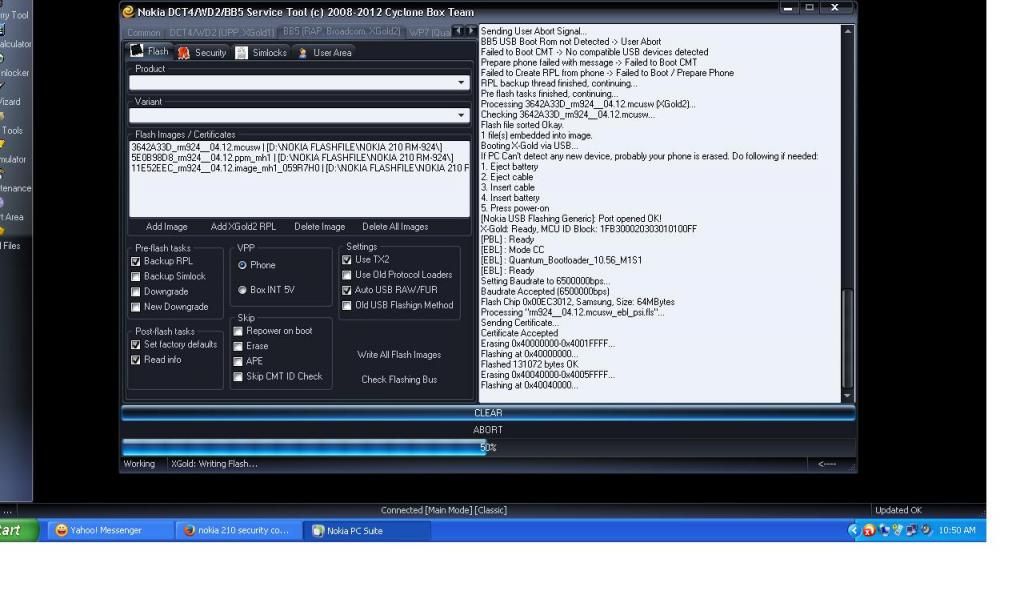Switch to the Common tab
This screenshot has height=614, width=1024.
click(x=143, y=32)
